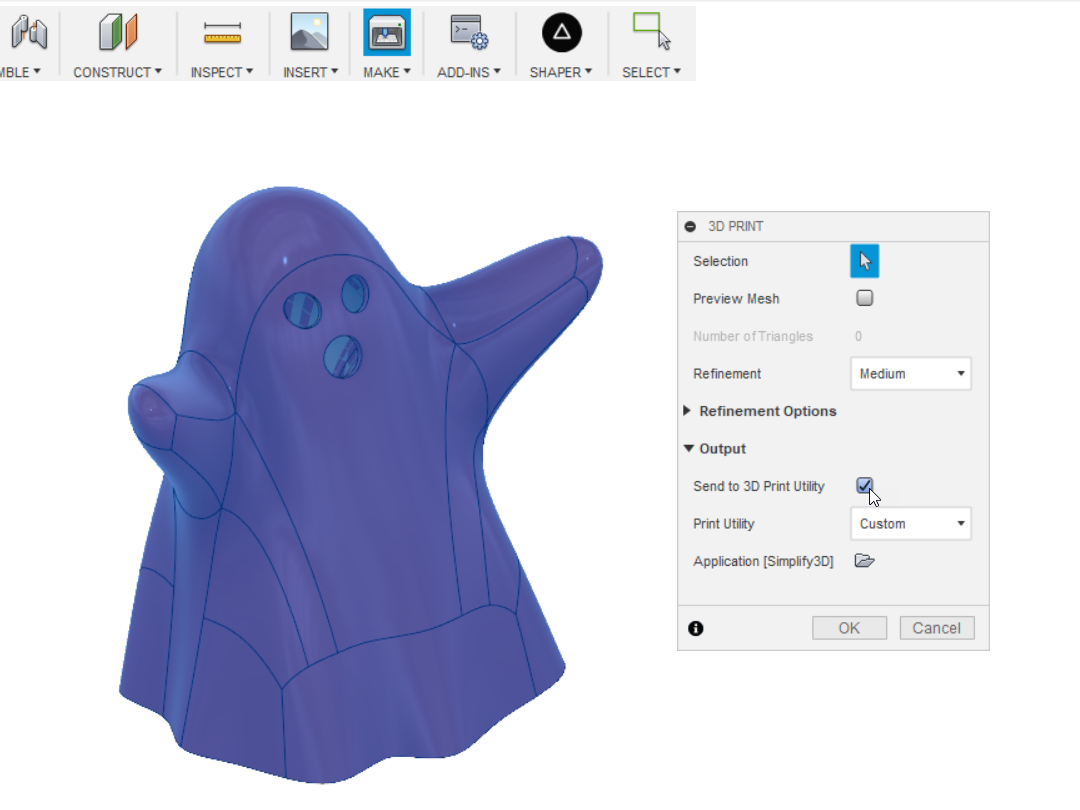Select the 3D Print icon under MAKE
The height and width of the screenshot is (810, 1080).
[386, 31]
